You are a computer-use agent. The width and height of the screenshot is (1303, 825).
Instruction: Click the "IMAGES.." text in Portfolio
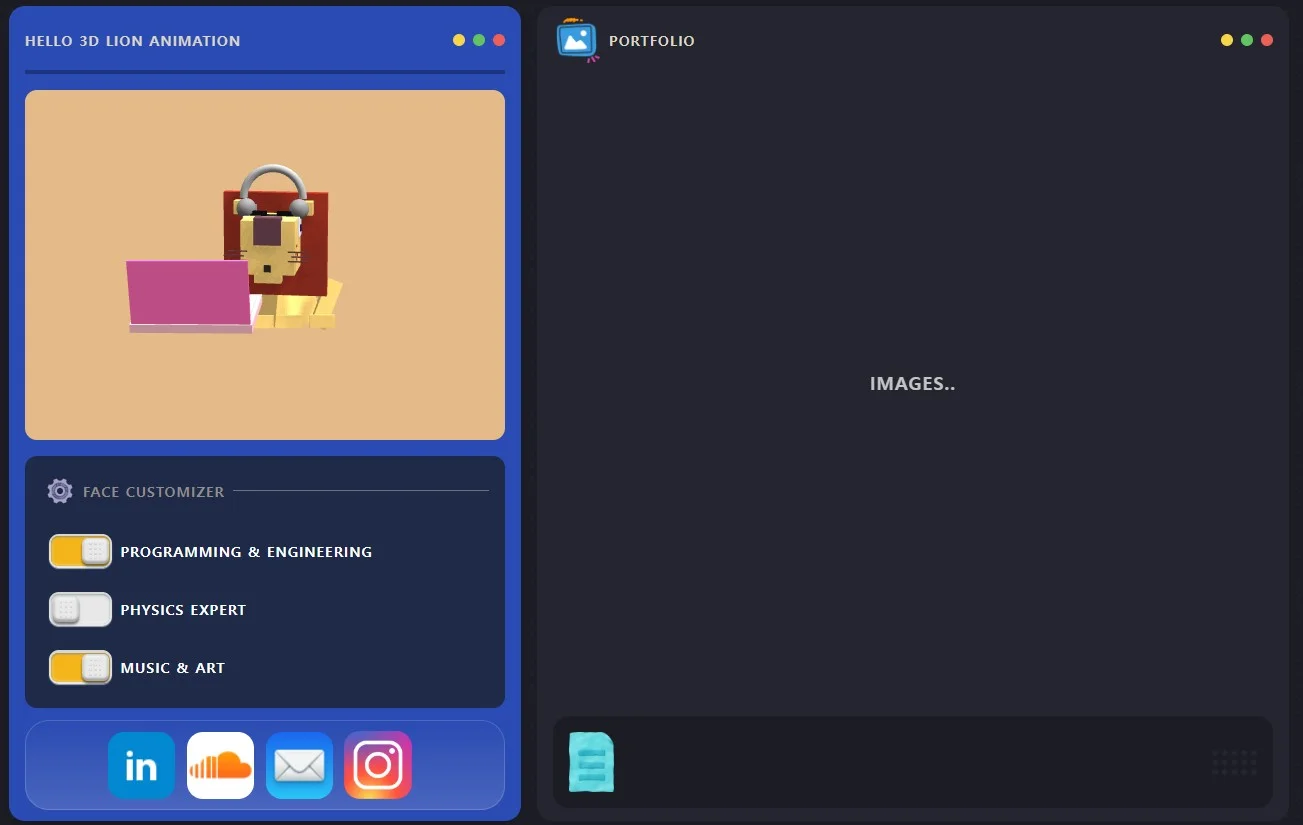[913, 384]
